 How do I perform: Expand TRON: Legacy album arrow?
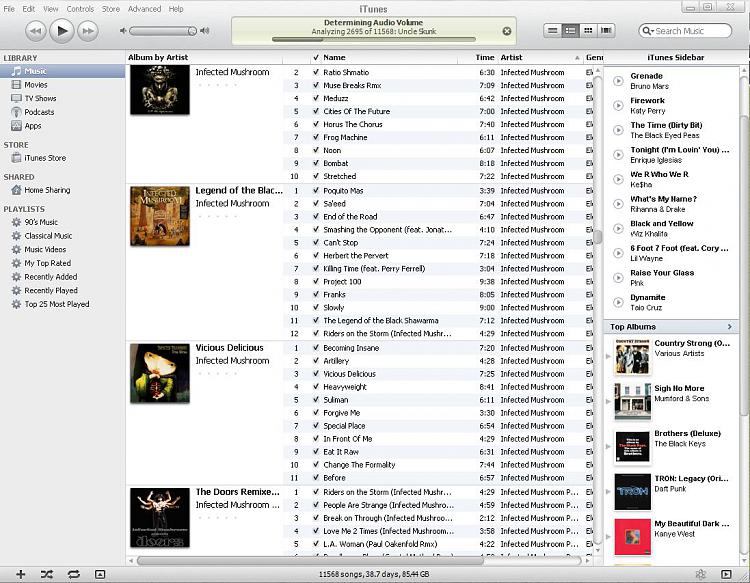[x=608, y=492]
